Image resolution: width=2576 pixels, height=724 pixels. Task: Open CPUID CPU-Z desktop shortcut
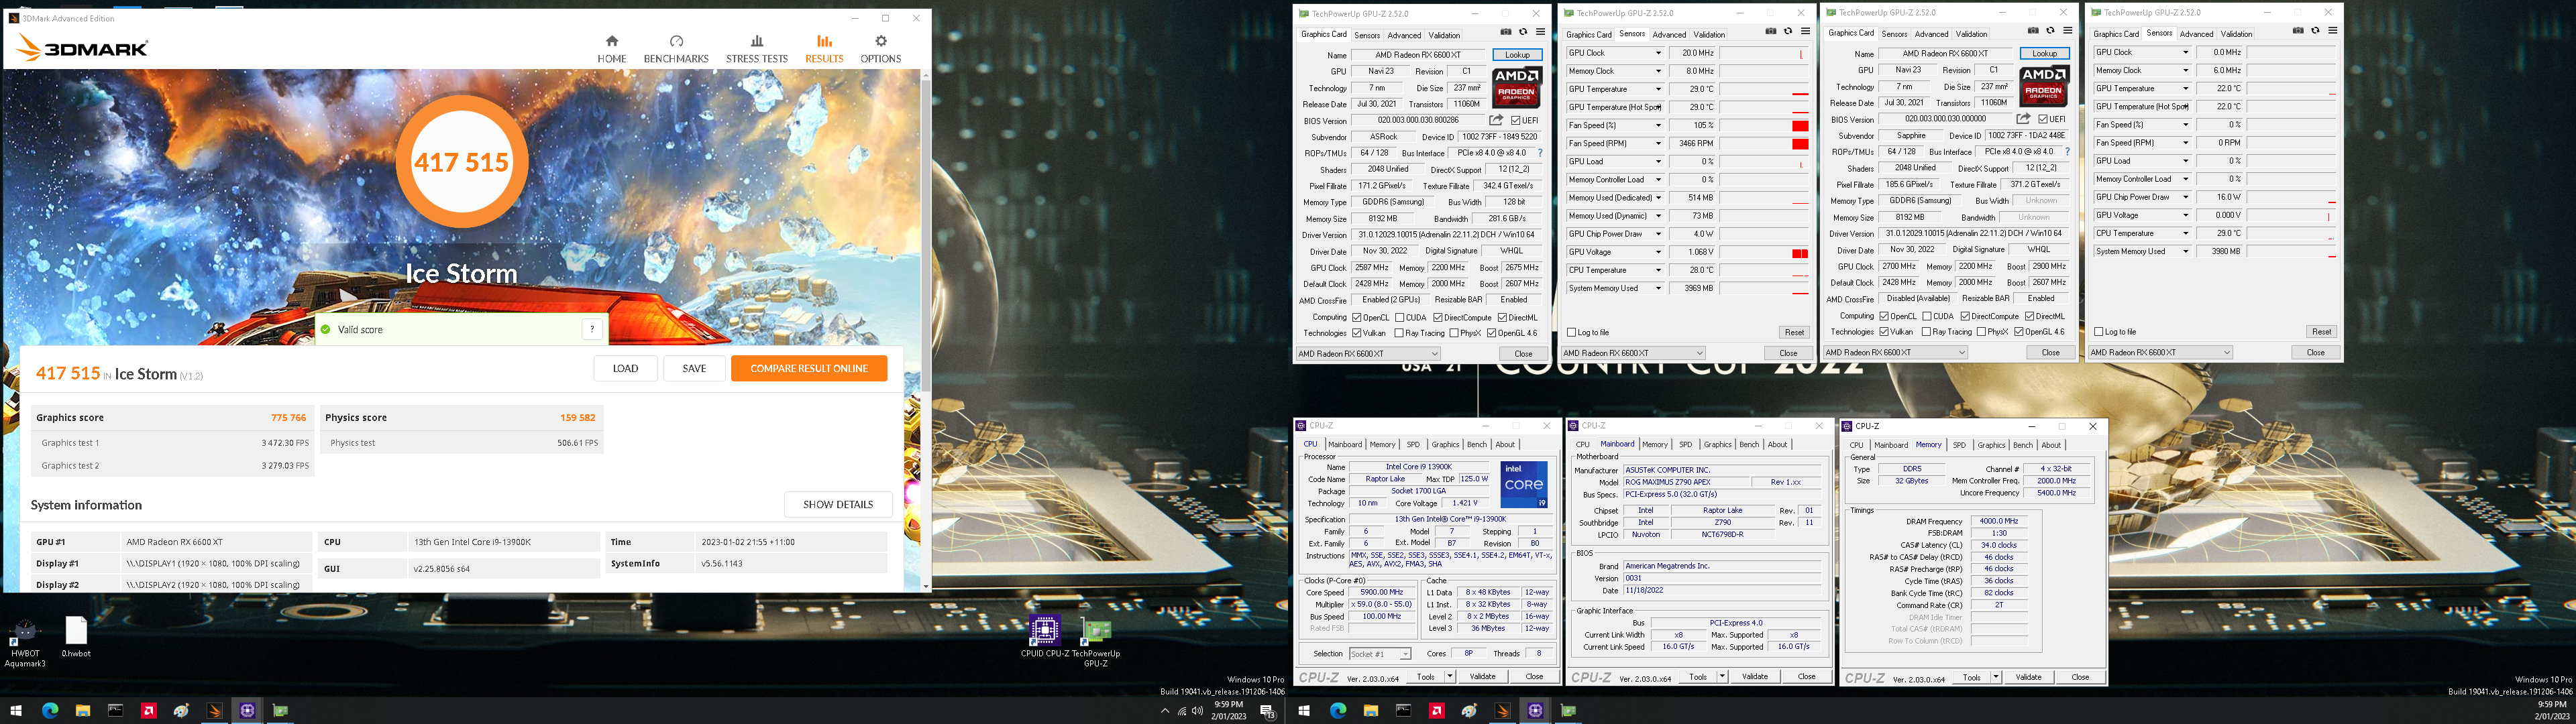coord(1044,637)
